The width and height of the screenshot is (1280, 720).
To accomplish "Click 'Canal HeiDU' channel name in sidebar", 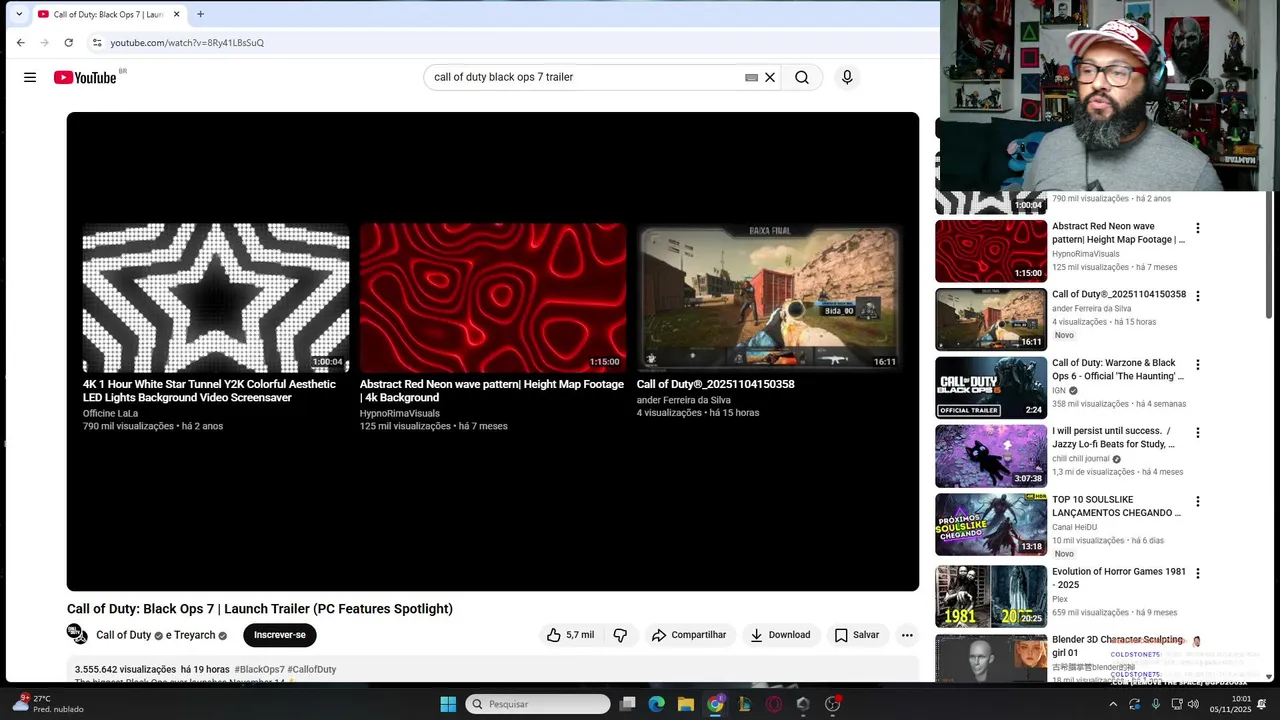I will click(x=1074, y=527).
